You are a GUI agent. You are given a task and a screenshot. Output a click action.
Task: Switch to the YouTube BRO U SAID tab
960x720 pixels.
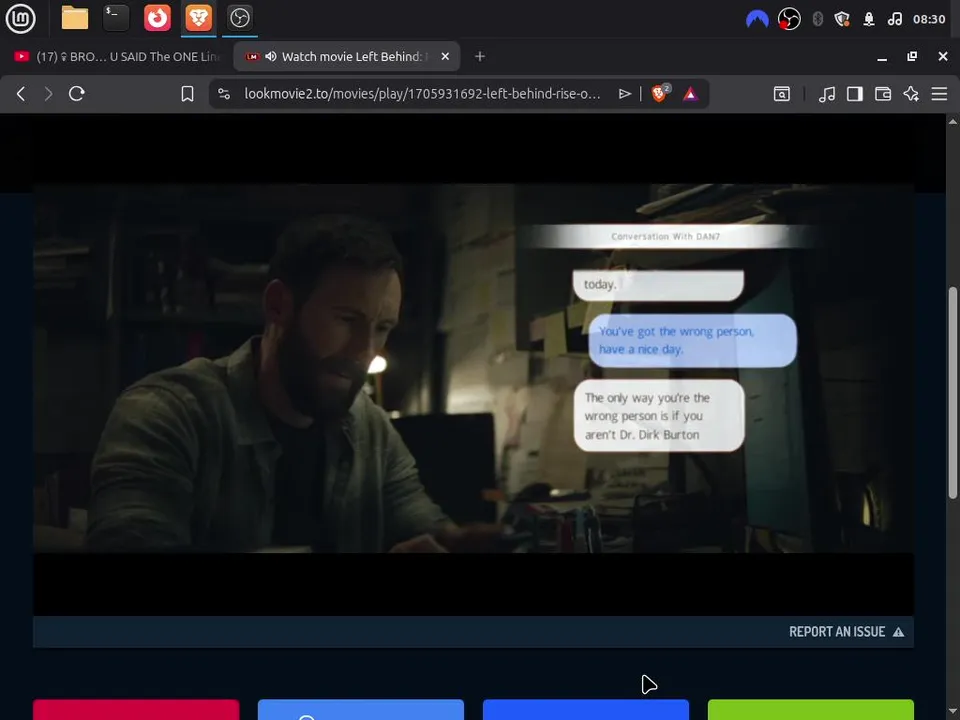(116, 56)
